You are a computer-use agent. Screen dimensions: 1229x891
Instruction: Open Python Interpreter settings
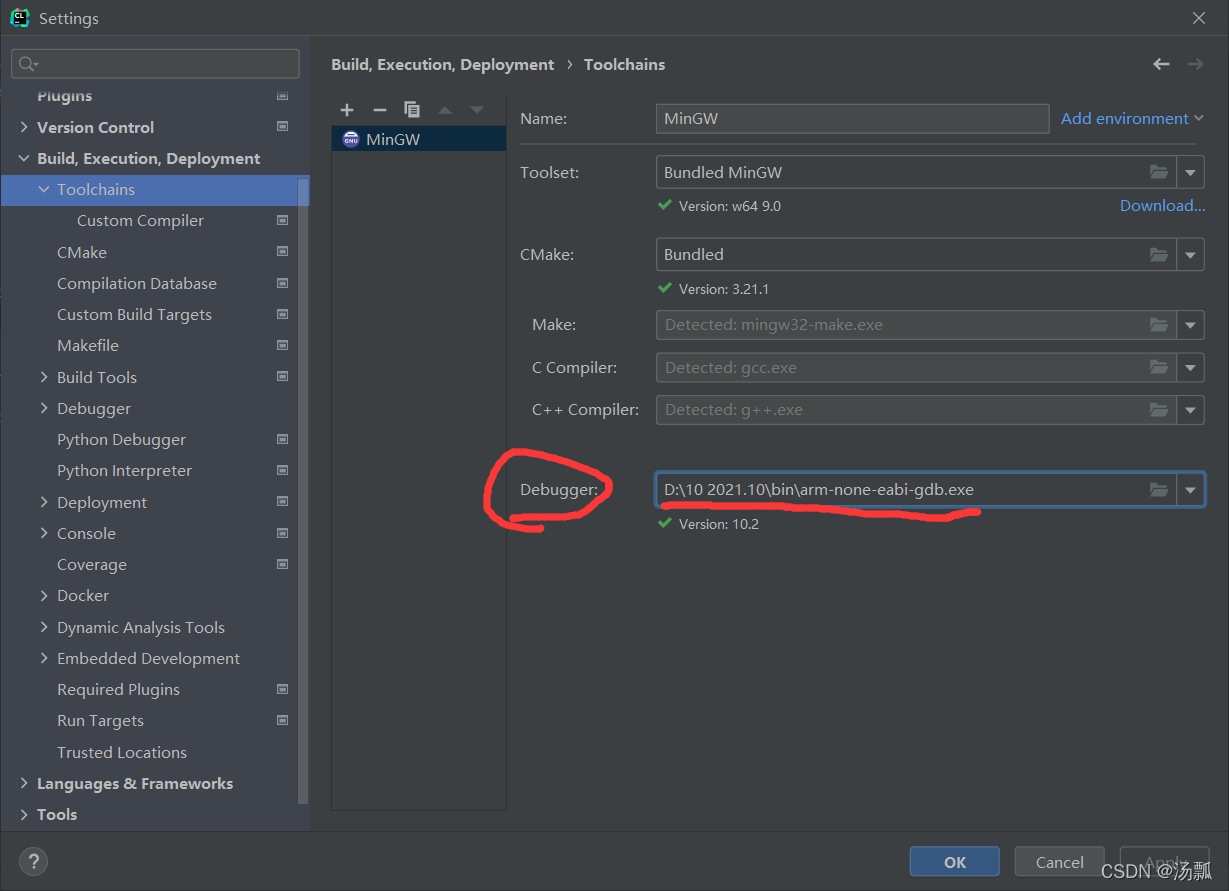click(124, 470)
